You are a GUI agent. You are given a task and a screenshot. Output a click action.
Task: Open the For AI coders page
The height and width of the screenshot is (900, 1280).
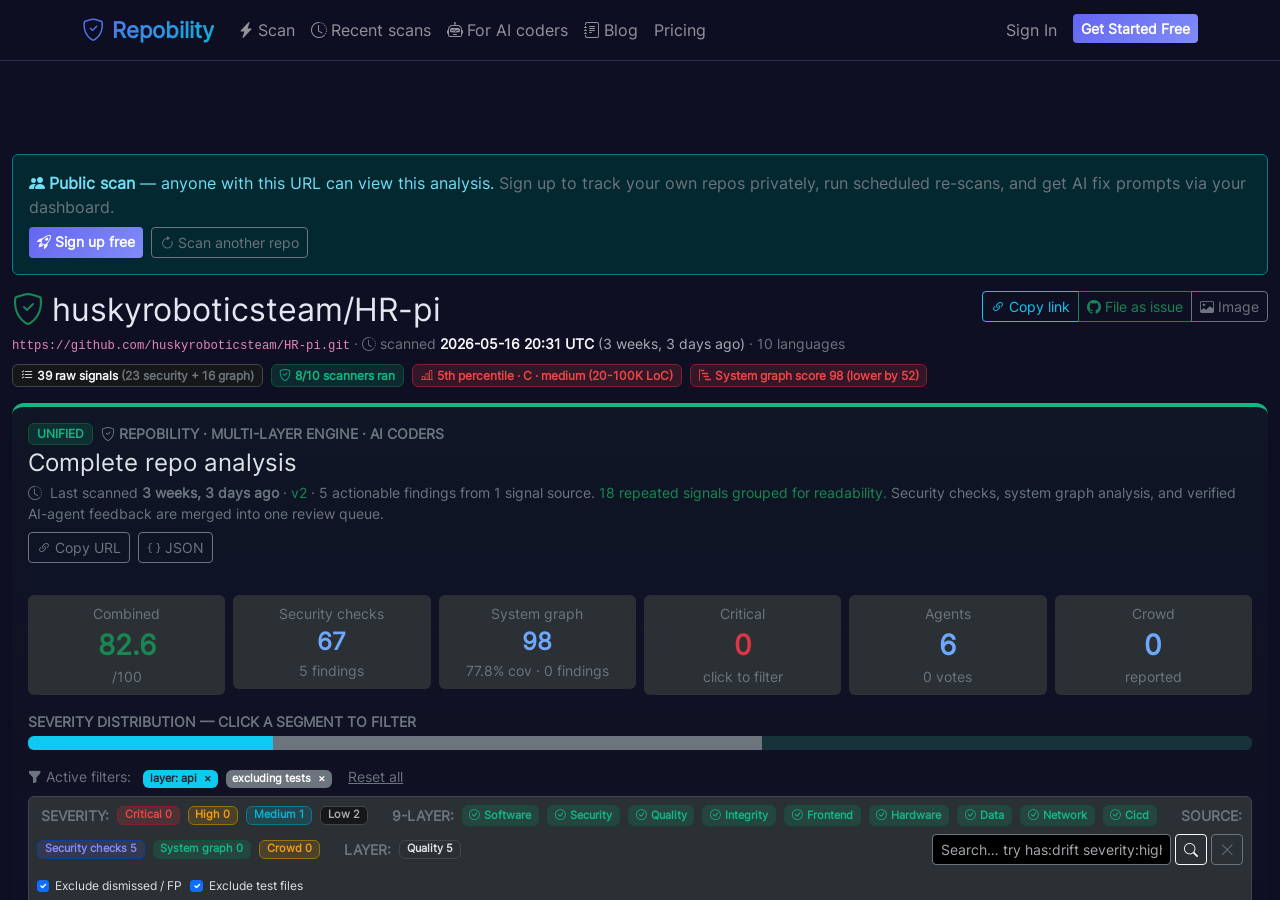508,30
